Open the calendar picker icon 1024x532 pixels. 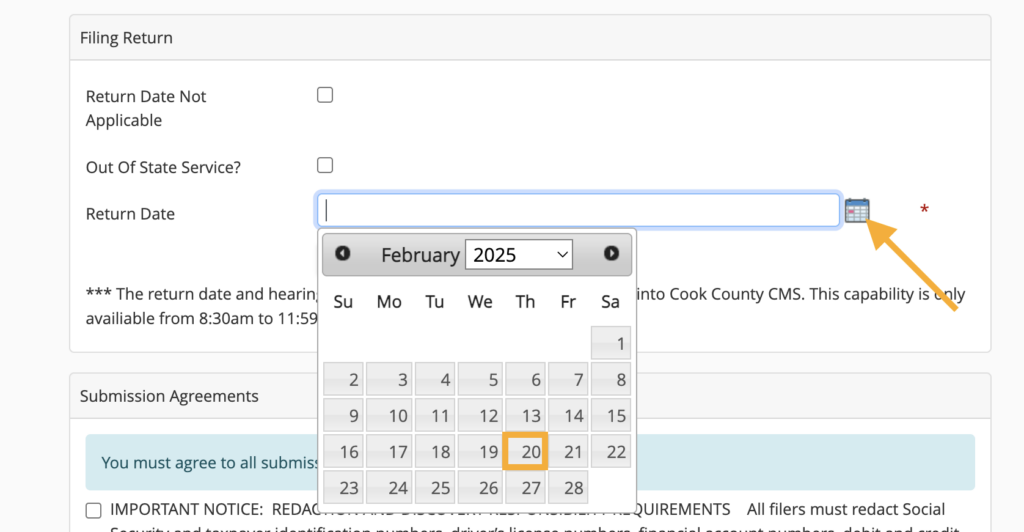click(x=856, y=210)
